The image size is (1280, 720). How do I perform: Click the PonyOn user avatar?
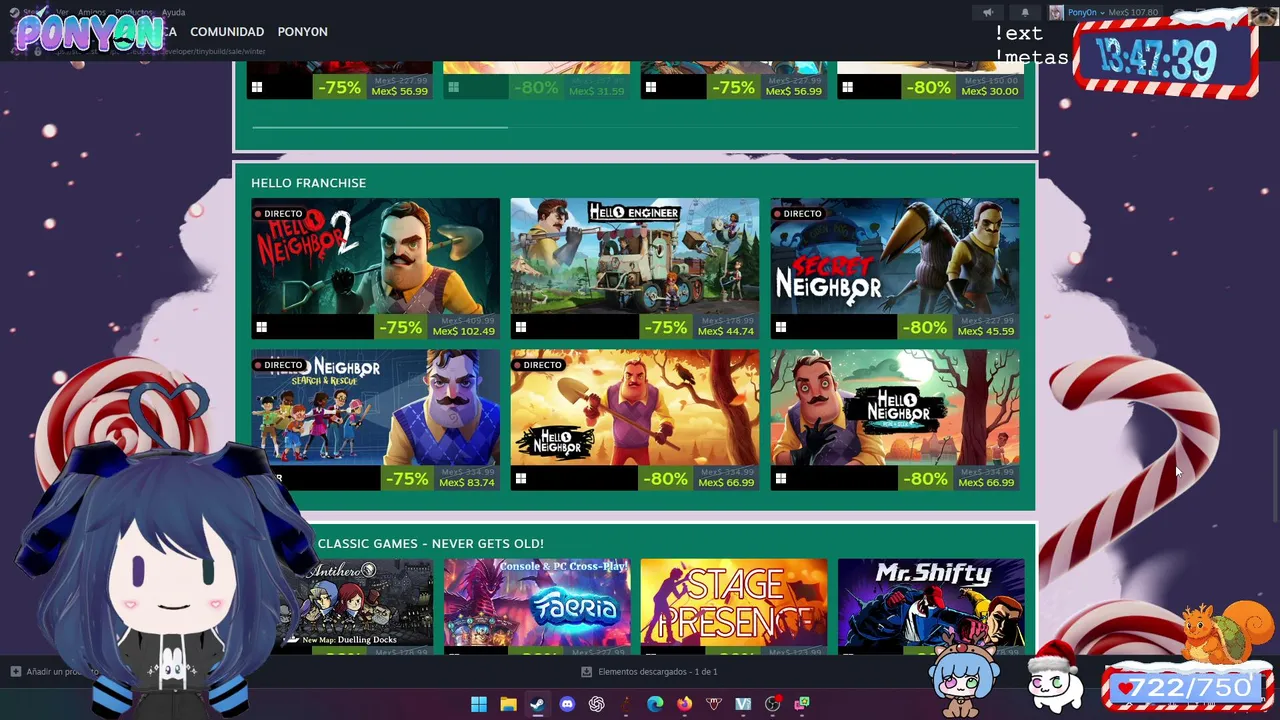1056,12
